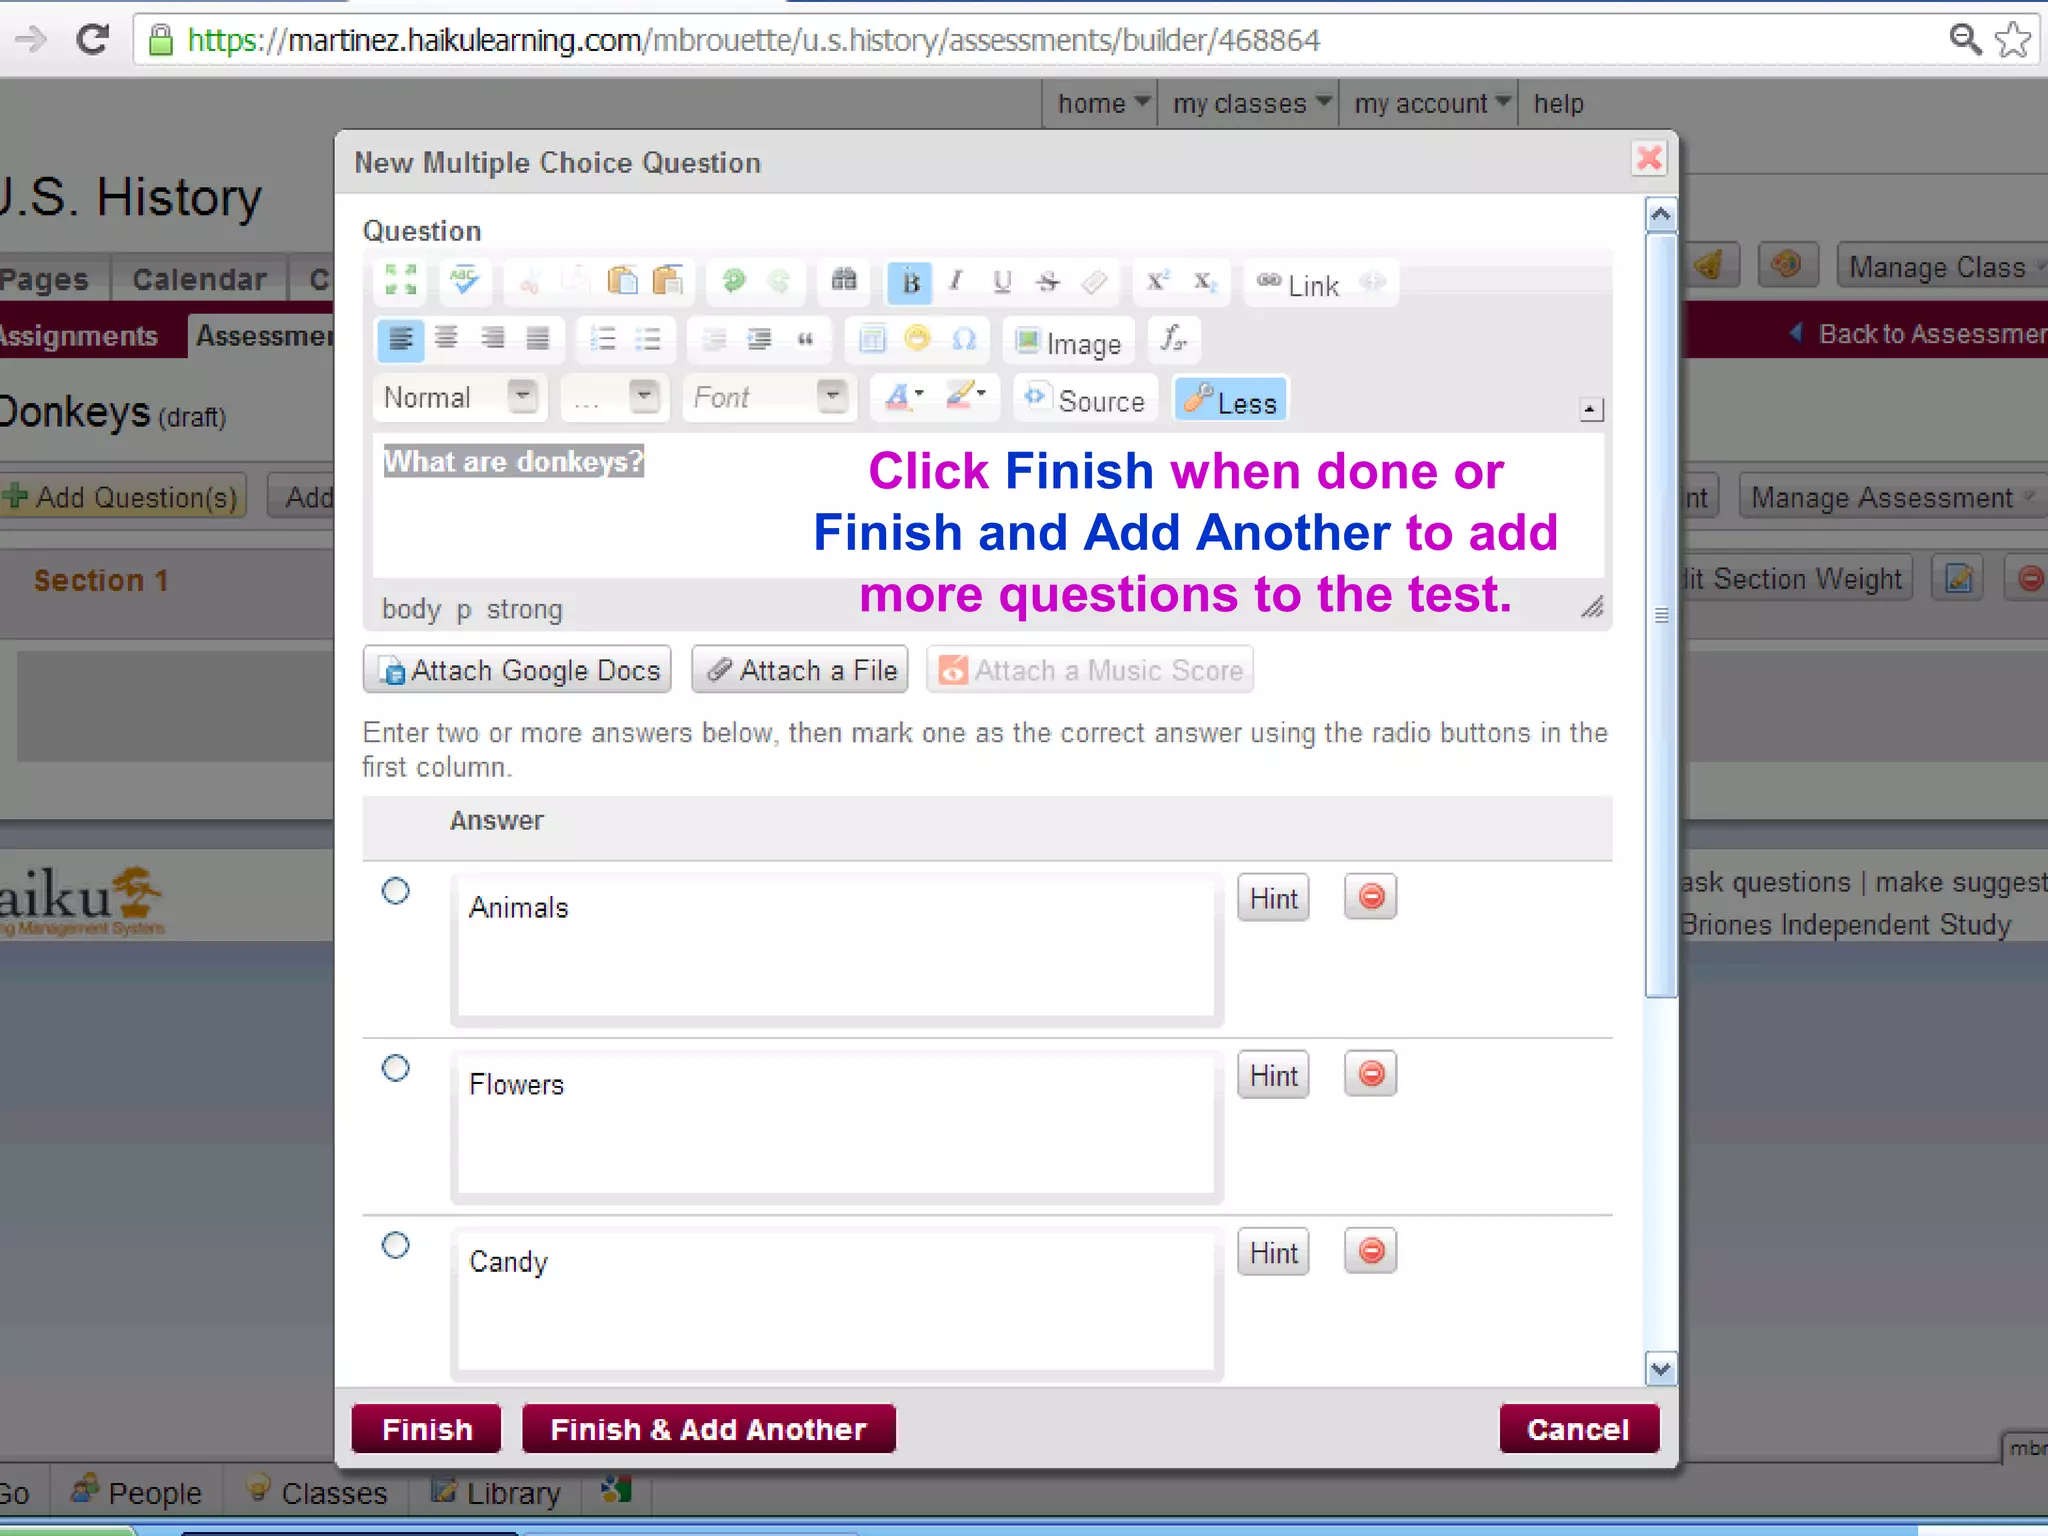Screen dimensions: 2048x1536
Task: Apply superscript formatting
Action: pos(1157,281)
